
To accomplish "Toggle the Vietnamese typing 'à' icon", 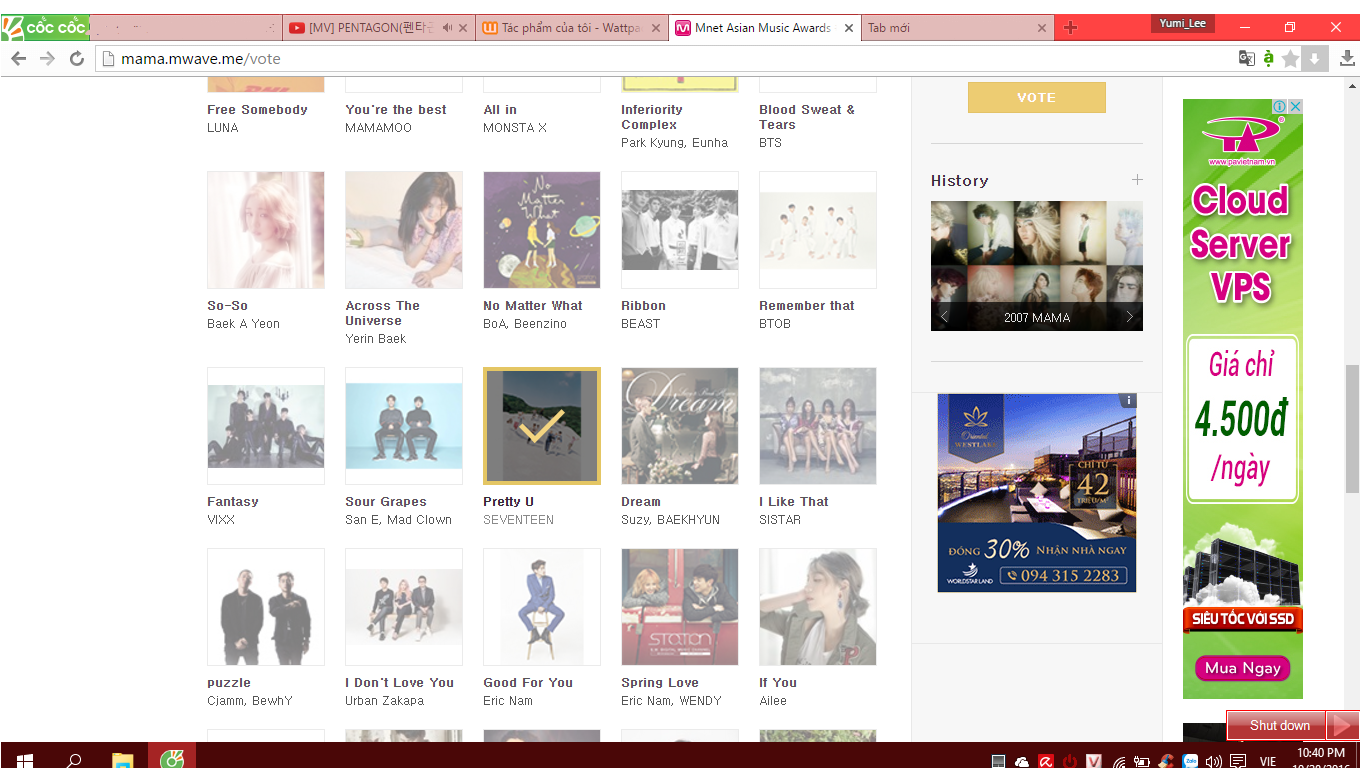I will click(1269, 59).
